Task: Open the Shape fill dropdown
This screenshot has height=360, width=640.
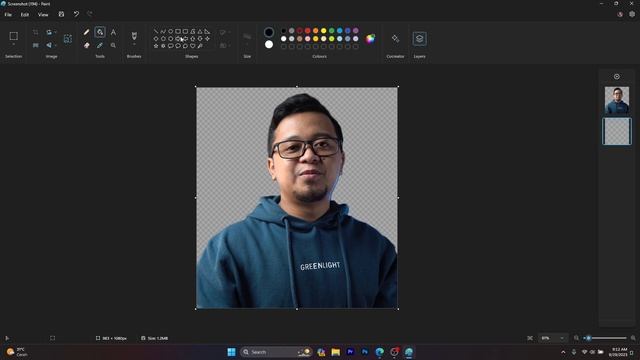Action: click(x=224, y=45)
